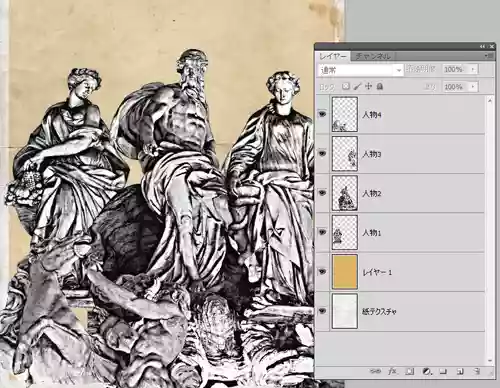Switch to the チャンネル tab
Screen dimensions: 500x388
point(373,56)
